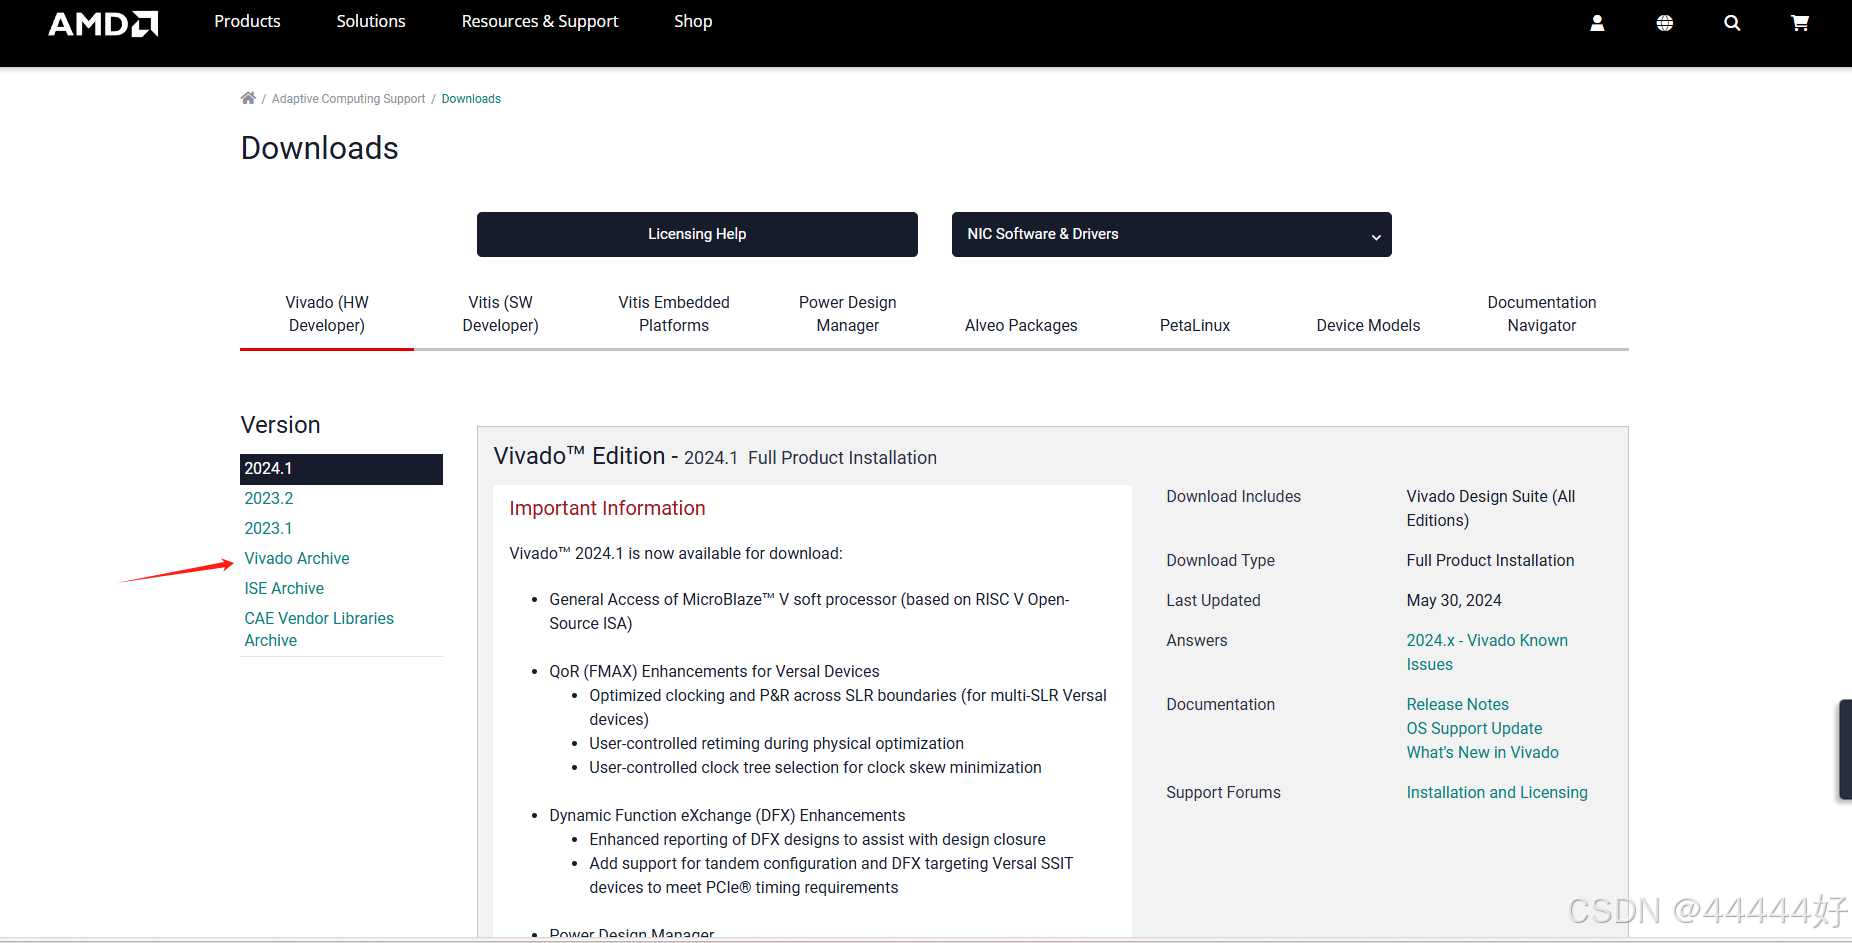Open the user account icon

pos(1597,23)
